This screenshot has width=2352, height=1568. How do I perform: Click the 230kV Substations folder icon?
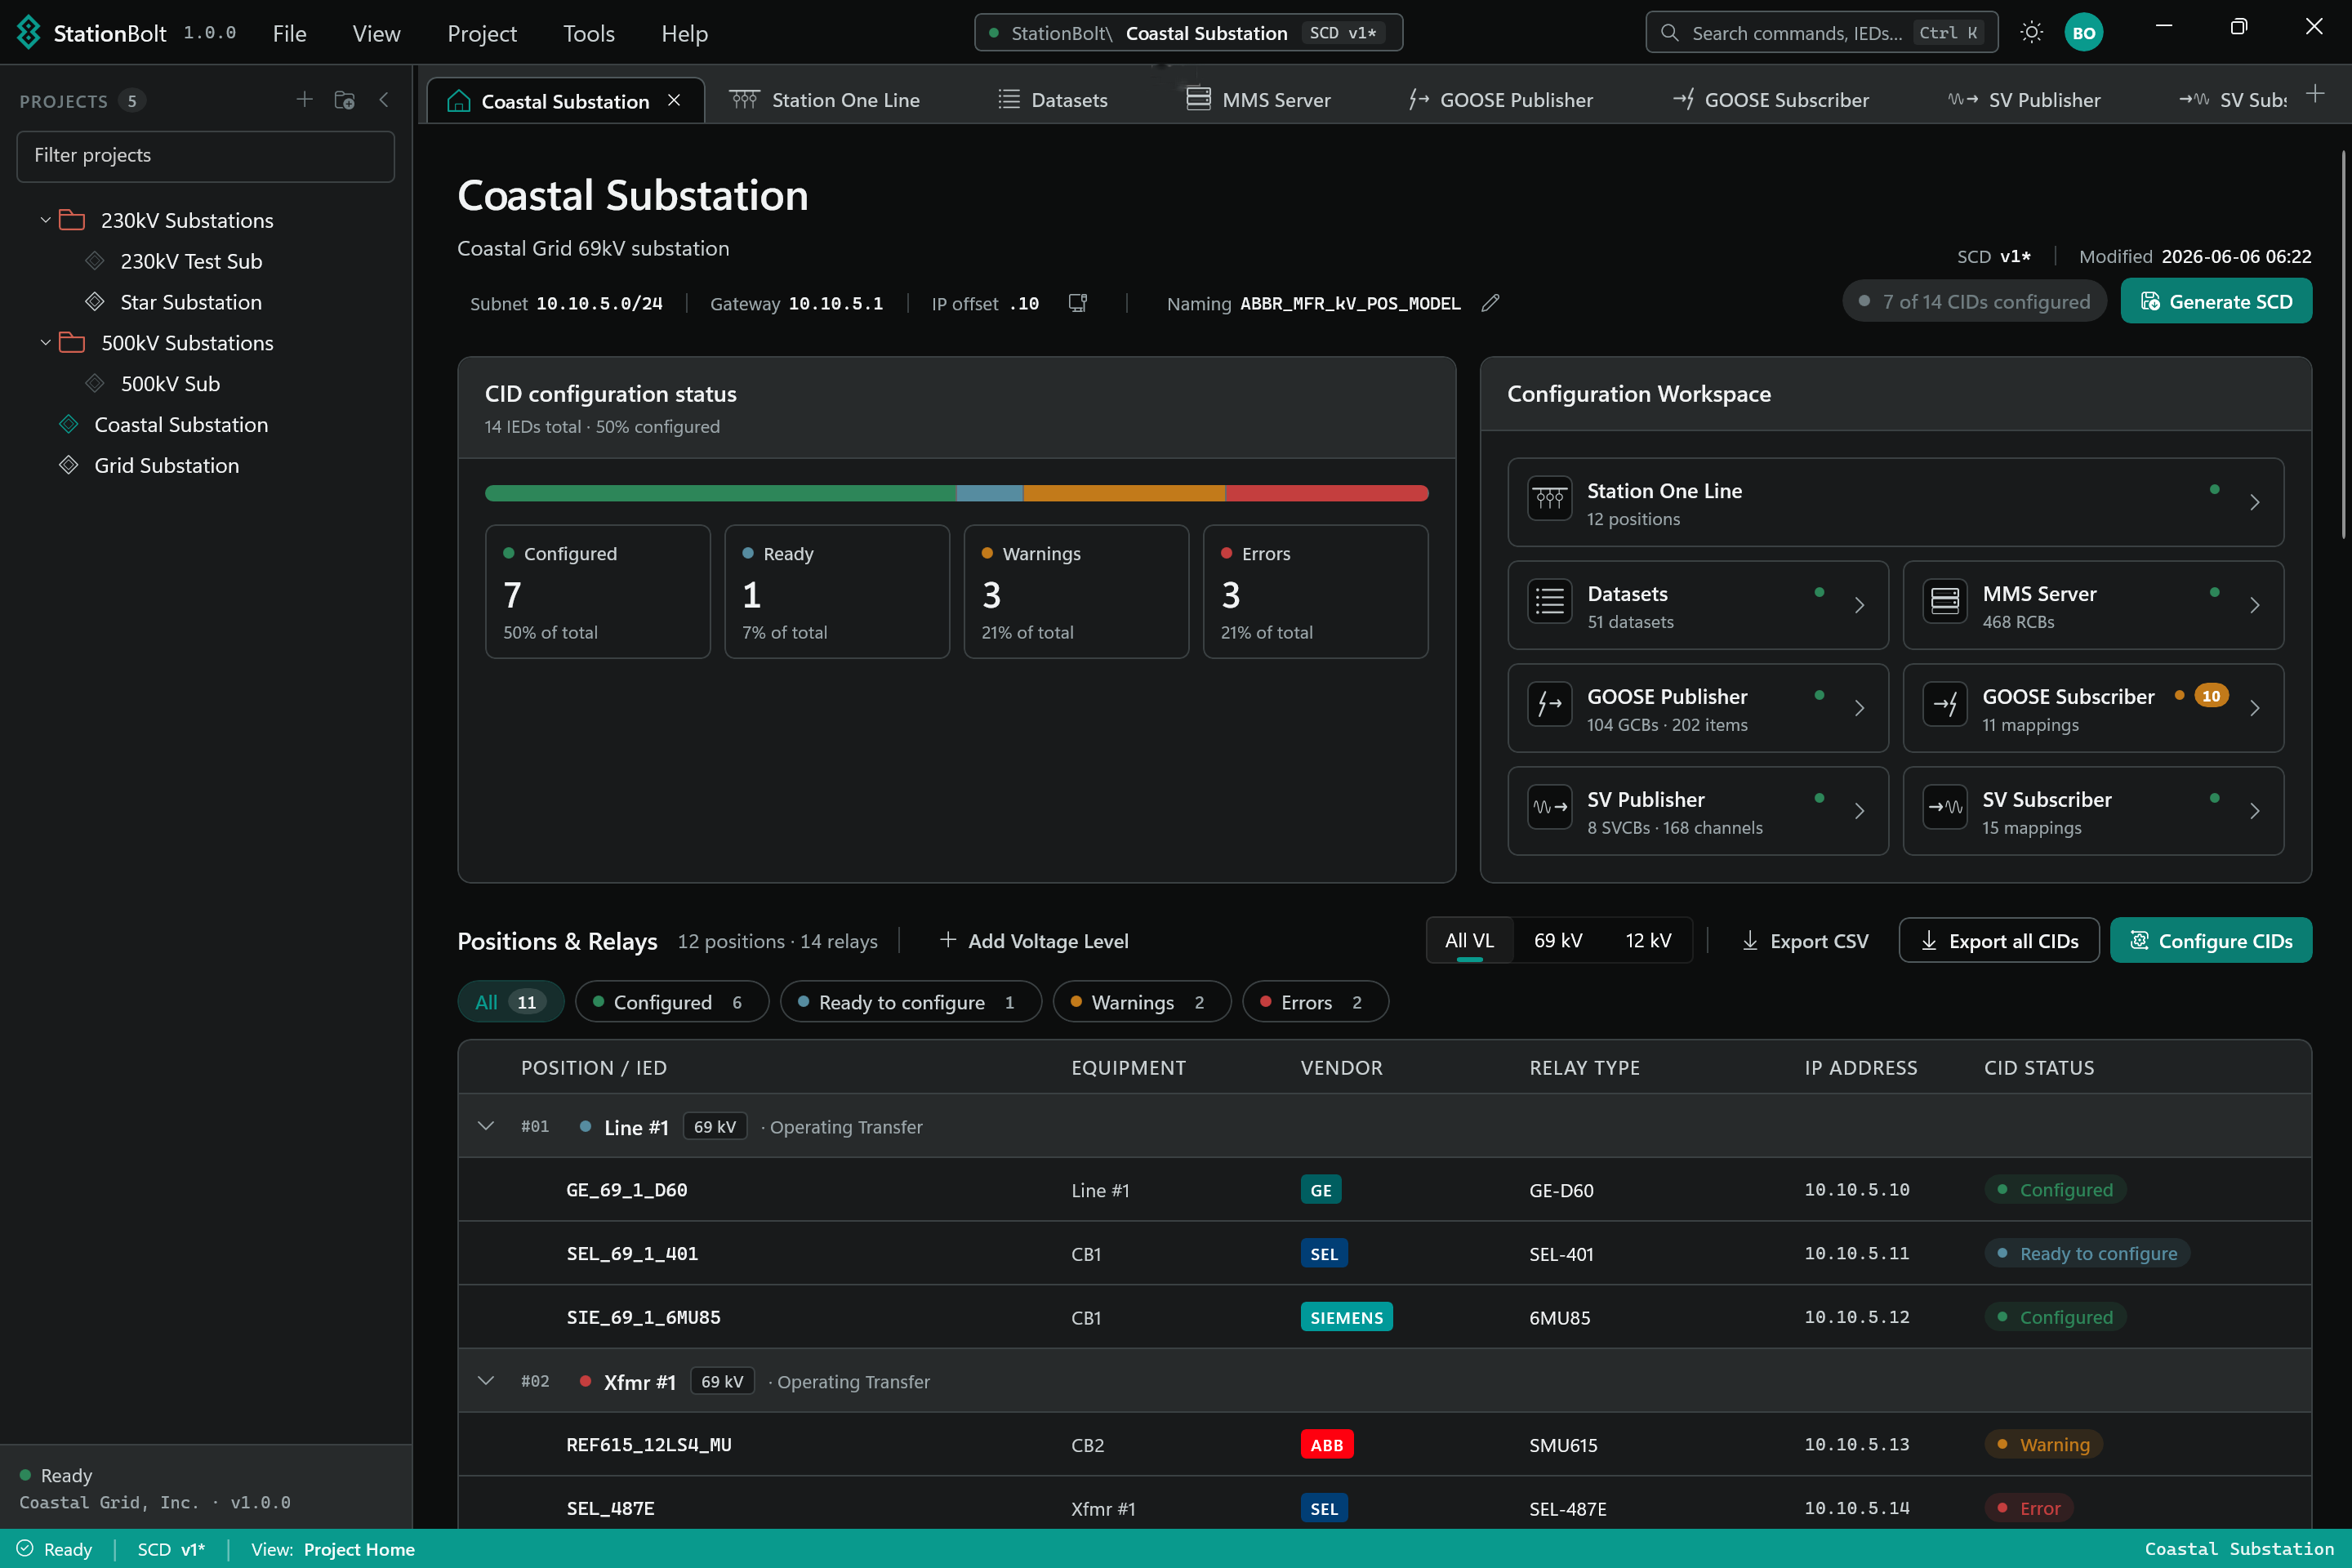click(72, 220)
